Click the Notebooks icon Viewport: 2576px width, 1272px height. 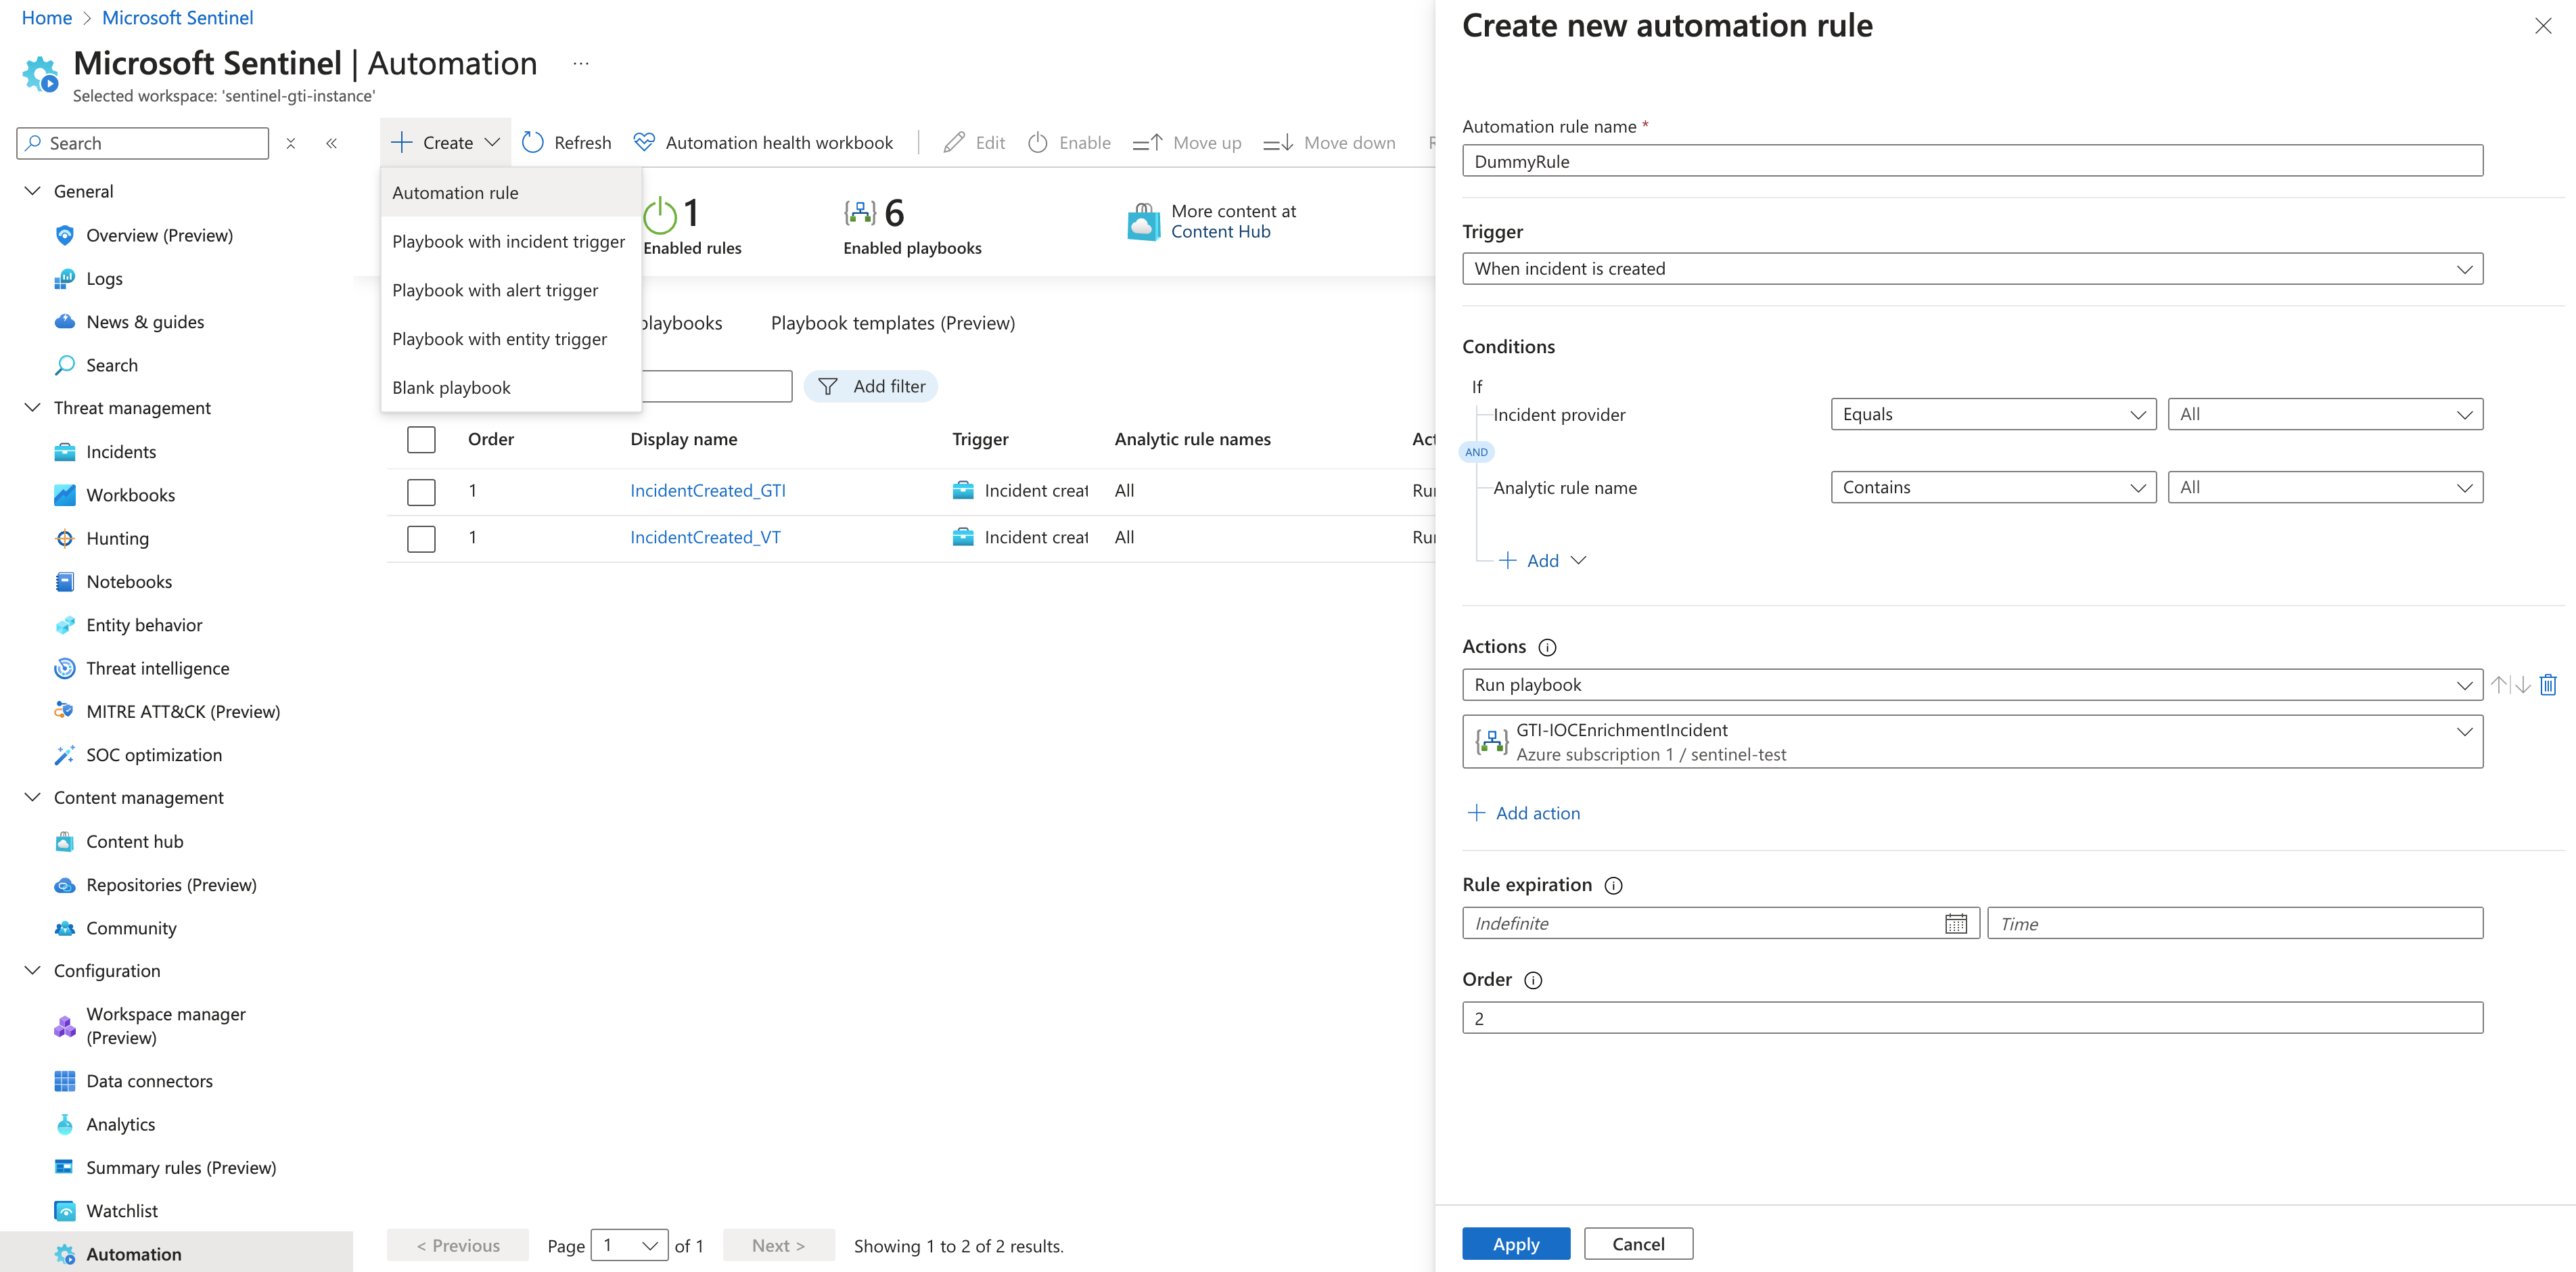click(65, 582)
